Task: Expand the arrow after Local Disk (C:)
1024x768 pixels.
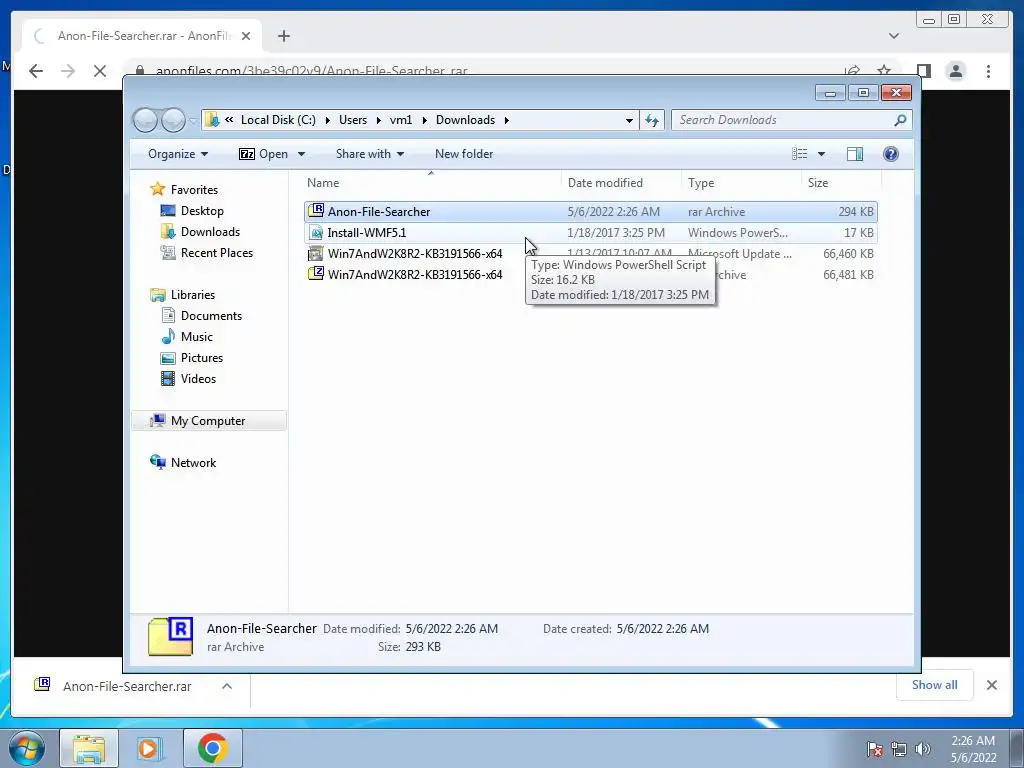Action: click(x=327, y=120)
